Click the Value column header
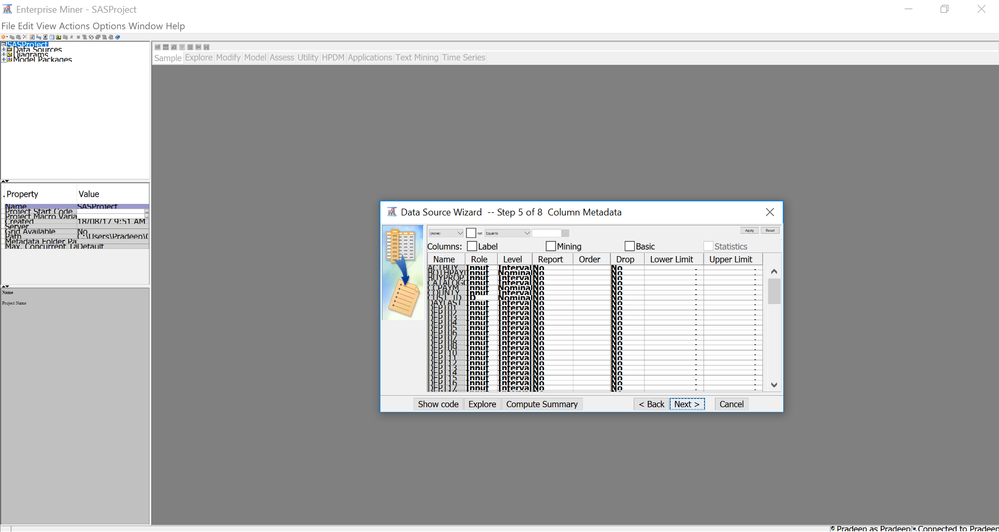The height and width of the screenshot is (532, 999). [113, 194]
